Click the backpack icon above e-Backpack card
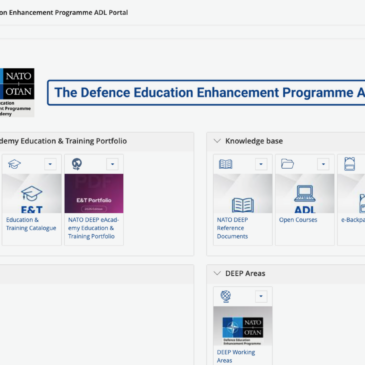 (x=349, y=164)
